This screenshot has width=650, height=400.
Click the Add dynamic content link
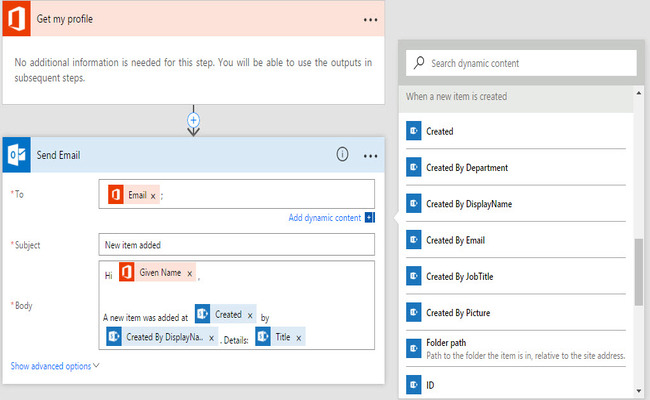coord(325,218)
